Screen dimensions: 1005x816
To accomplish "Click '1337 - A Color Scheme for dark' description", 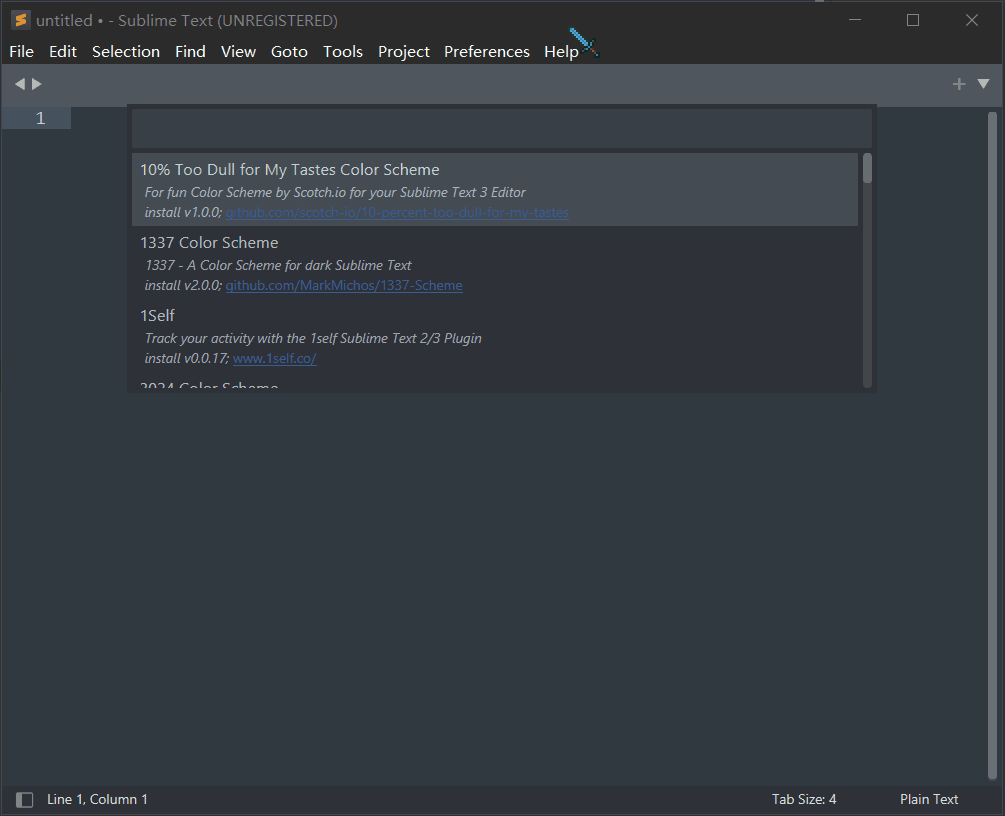I will (278, 265).
